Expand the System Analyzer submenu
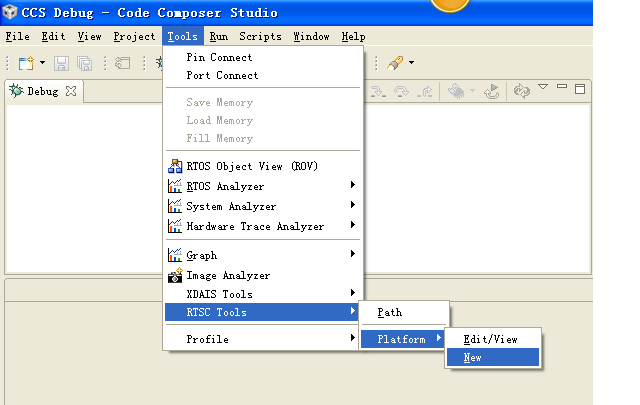640x405 pixels. click(x=263, y=206)
